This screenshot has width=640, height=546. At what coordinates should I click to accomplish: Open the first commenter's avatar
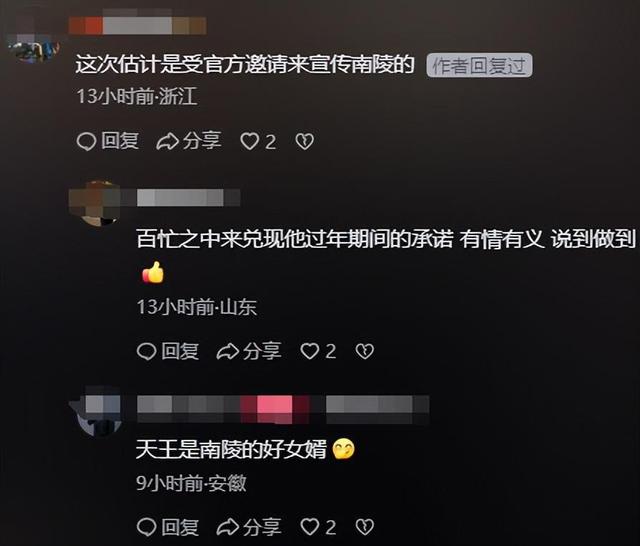point(34,47)
